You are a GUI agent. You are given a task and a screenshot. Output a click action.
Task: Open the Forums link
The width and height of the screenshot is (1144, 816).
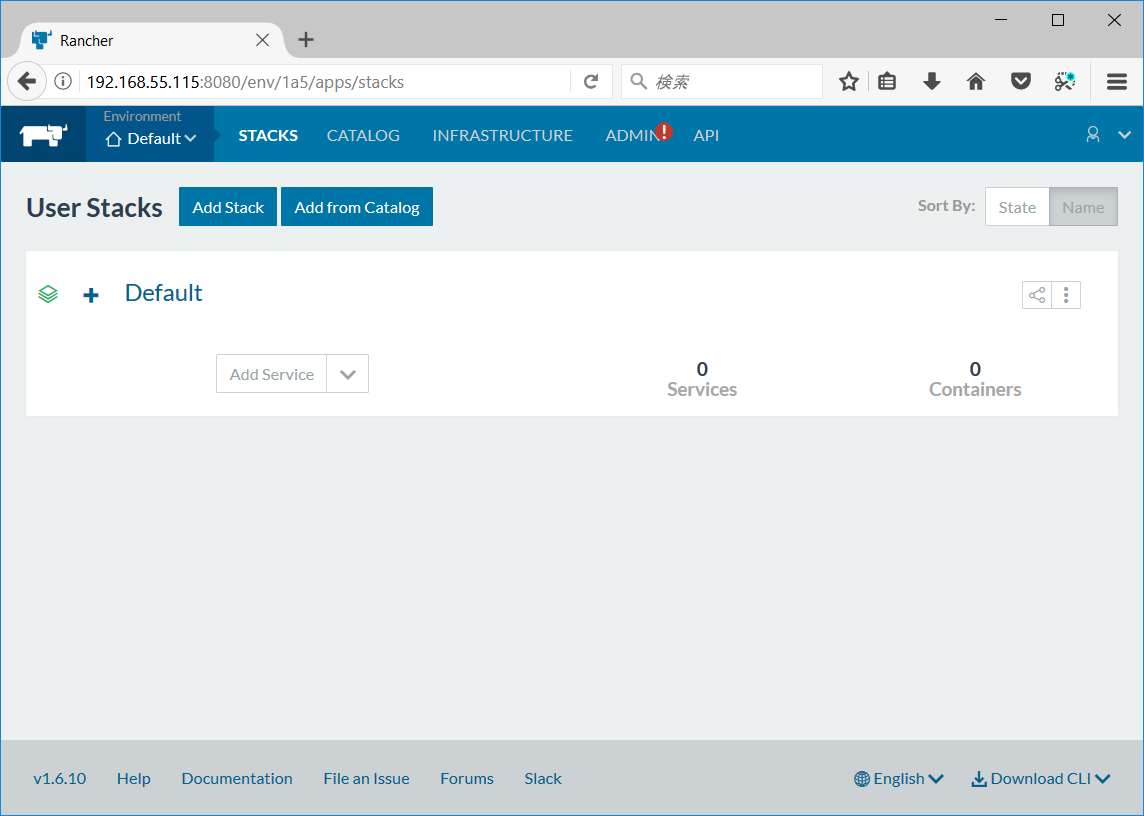tap(467, 779)
